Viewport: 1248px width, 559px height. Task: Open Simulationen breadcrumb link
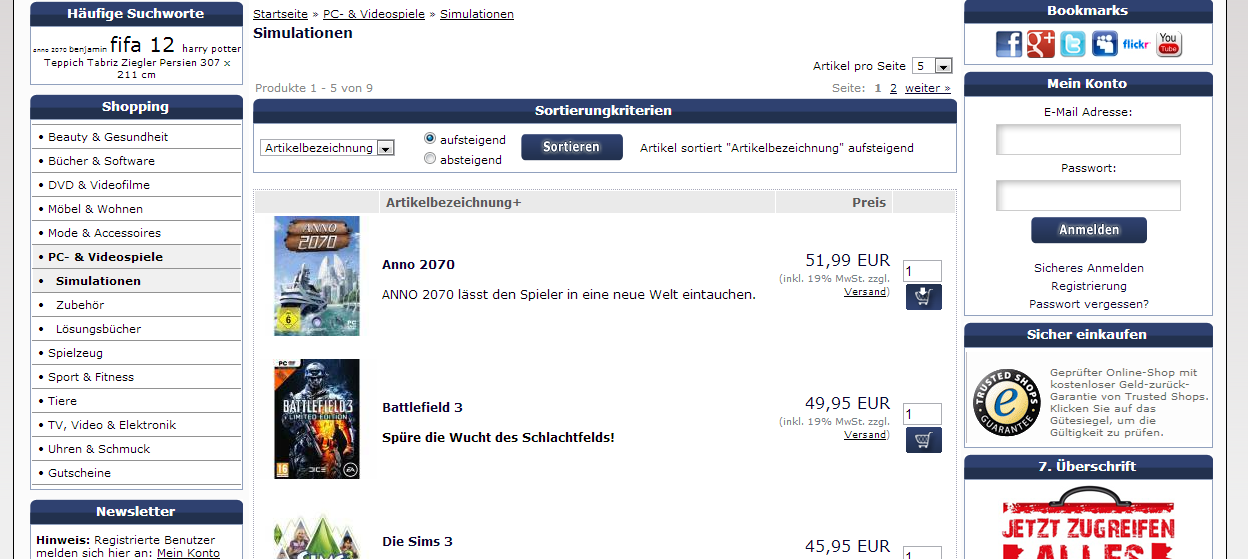point(477,14)
